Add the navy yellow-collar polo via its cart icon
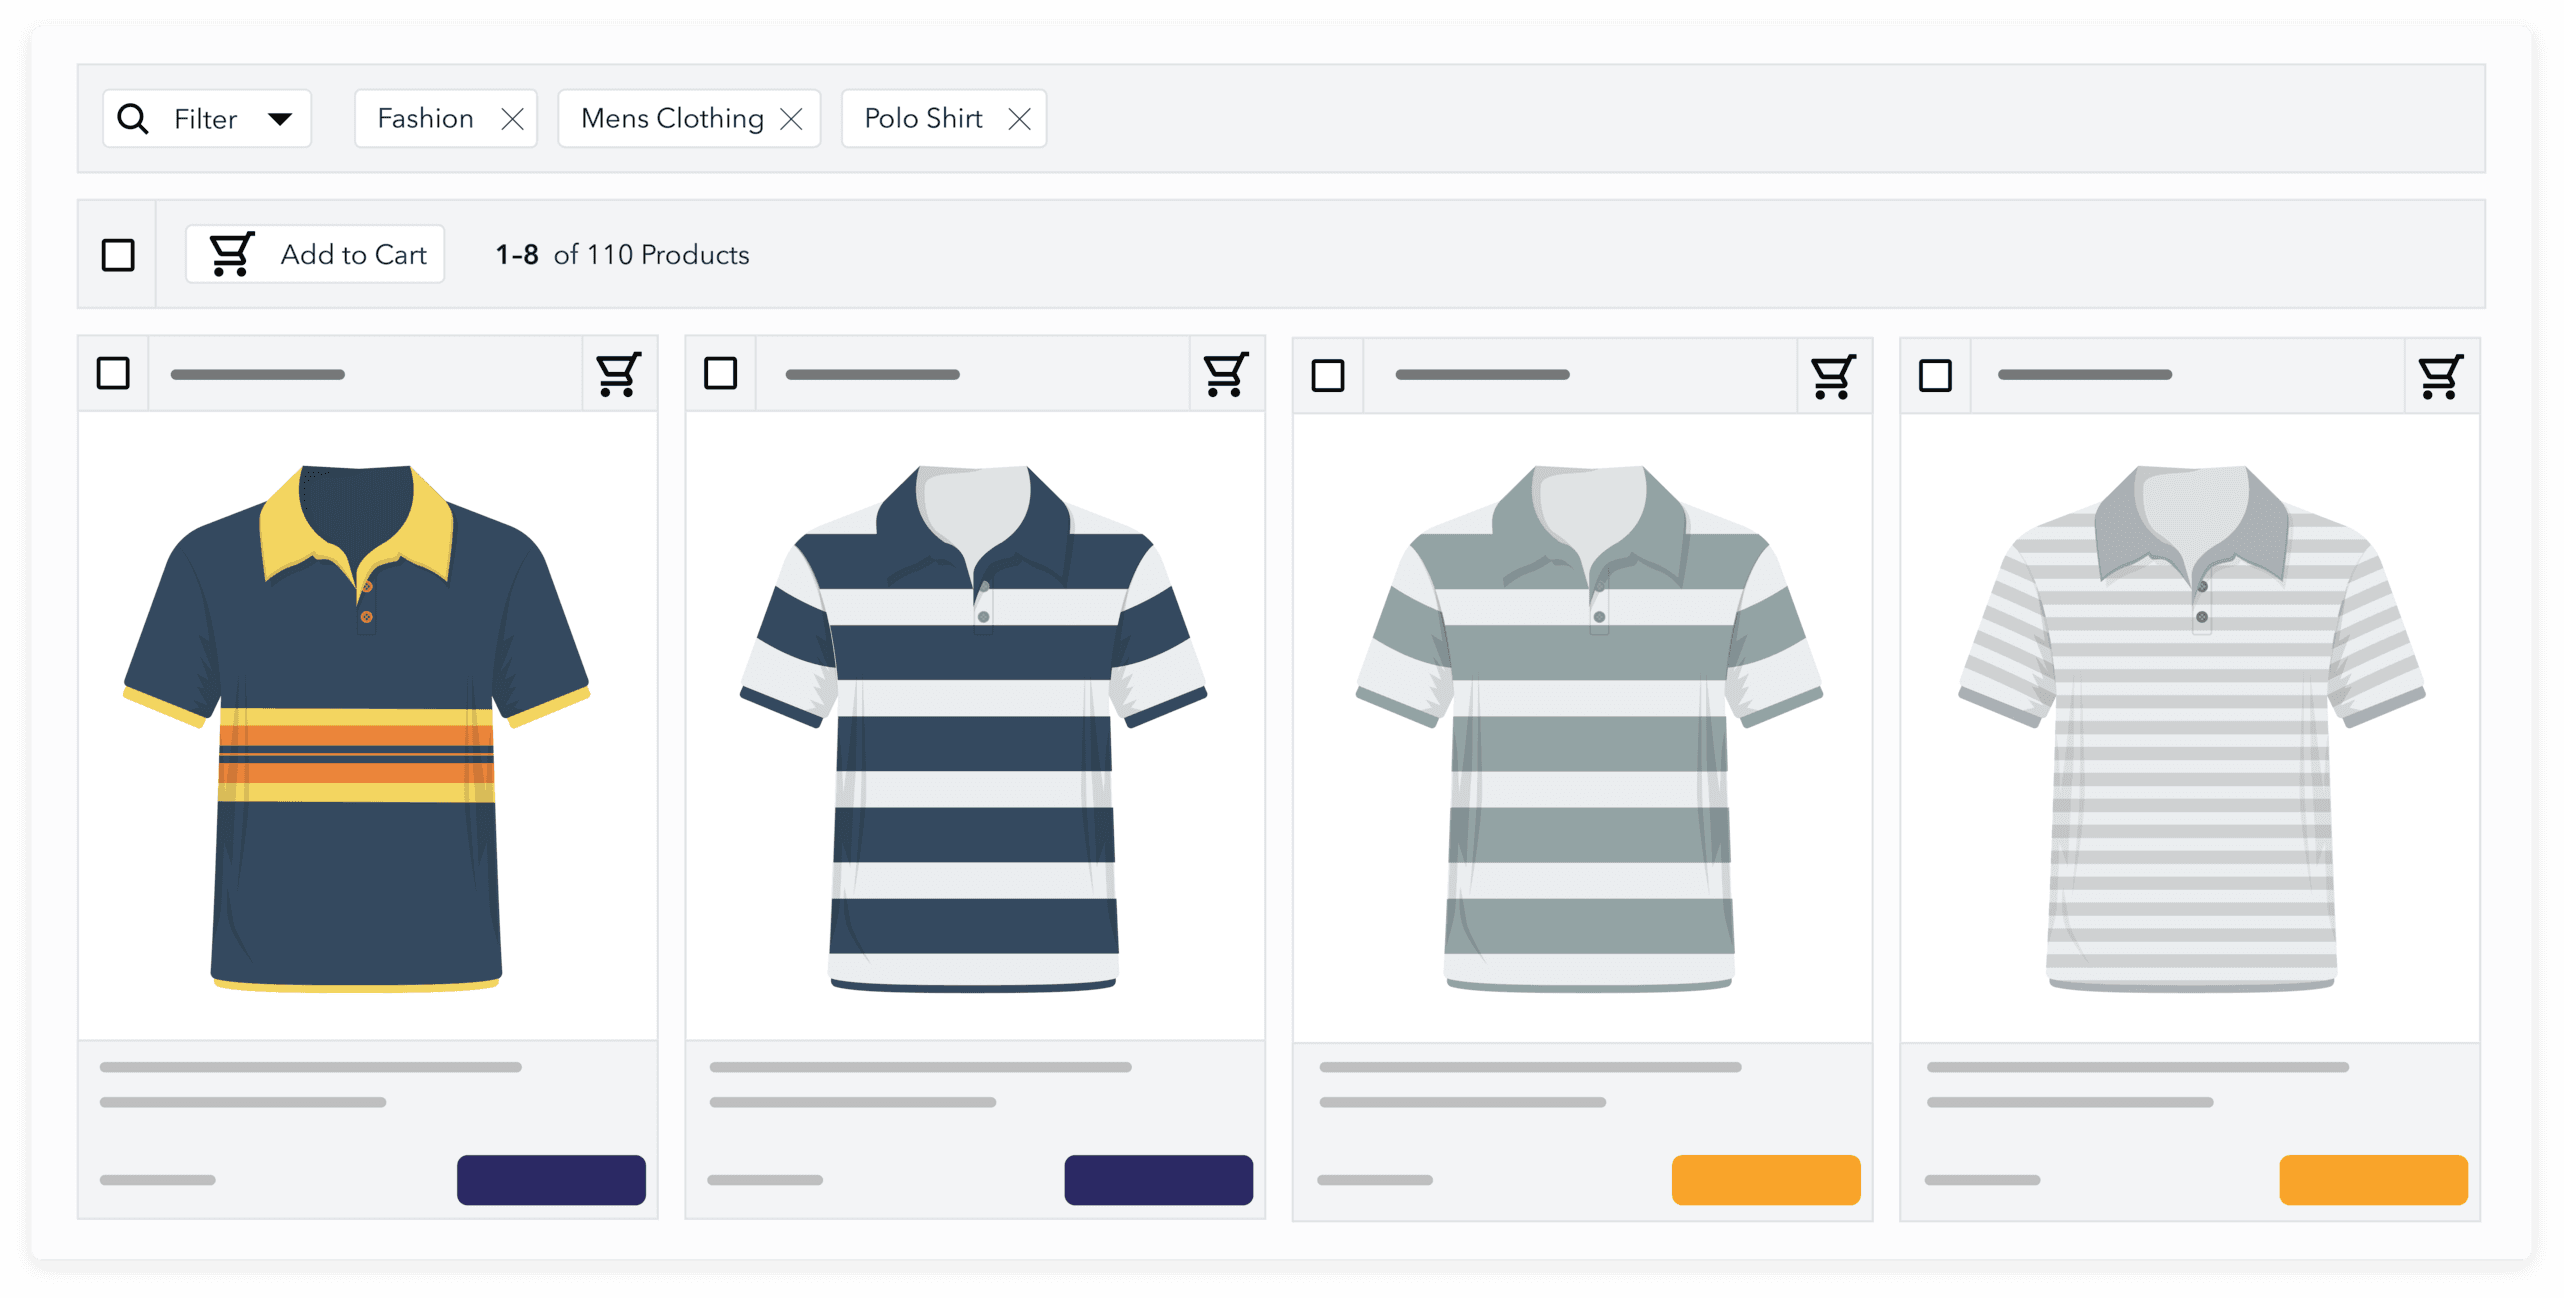The width and height of the screenshot is (2564, 1298). tap(615, 374)
